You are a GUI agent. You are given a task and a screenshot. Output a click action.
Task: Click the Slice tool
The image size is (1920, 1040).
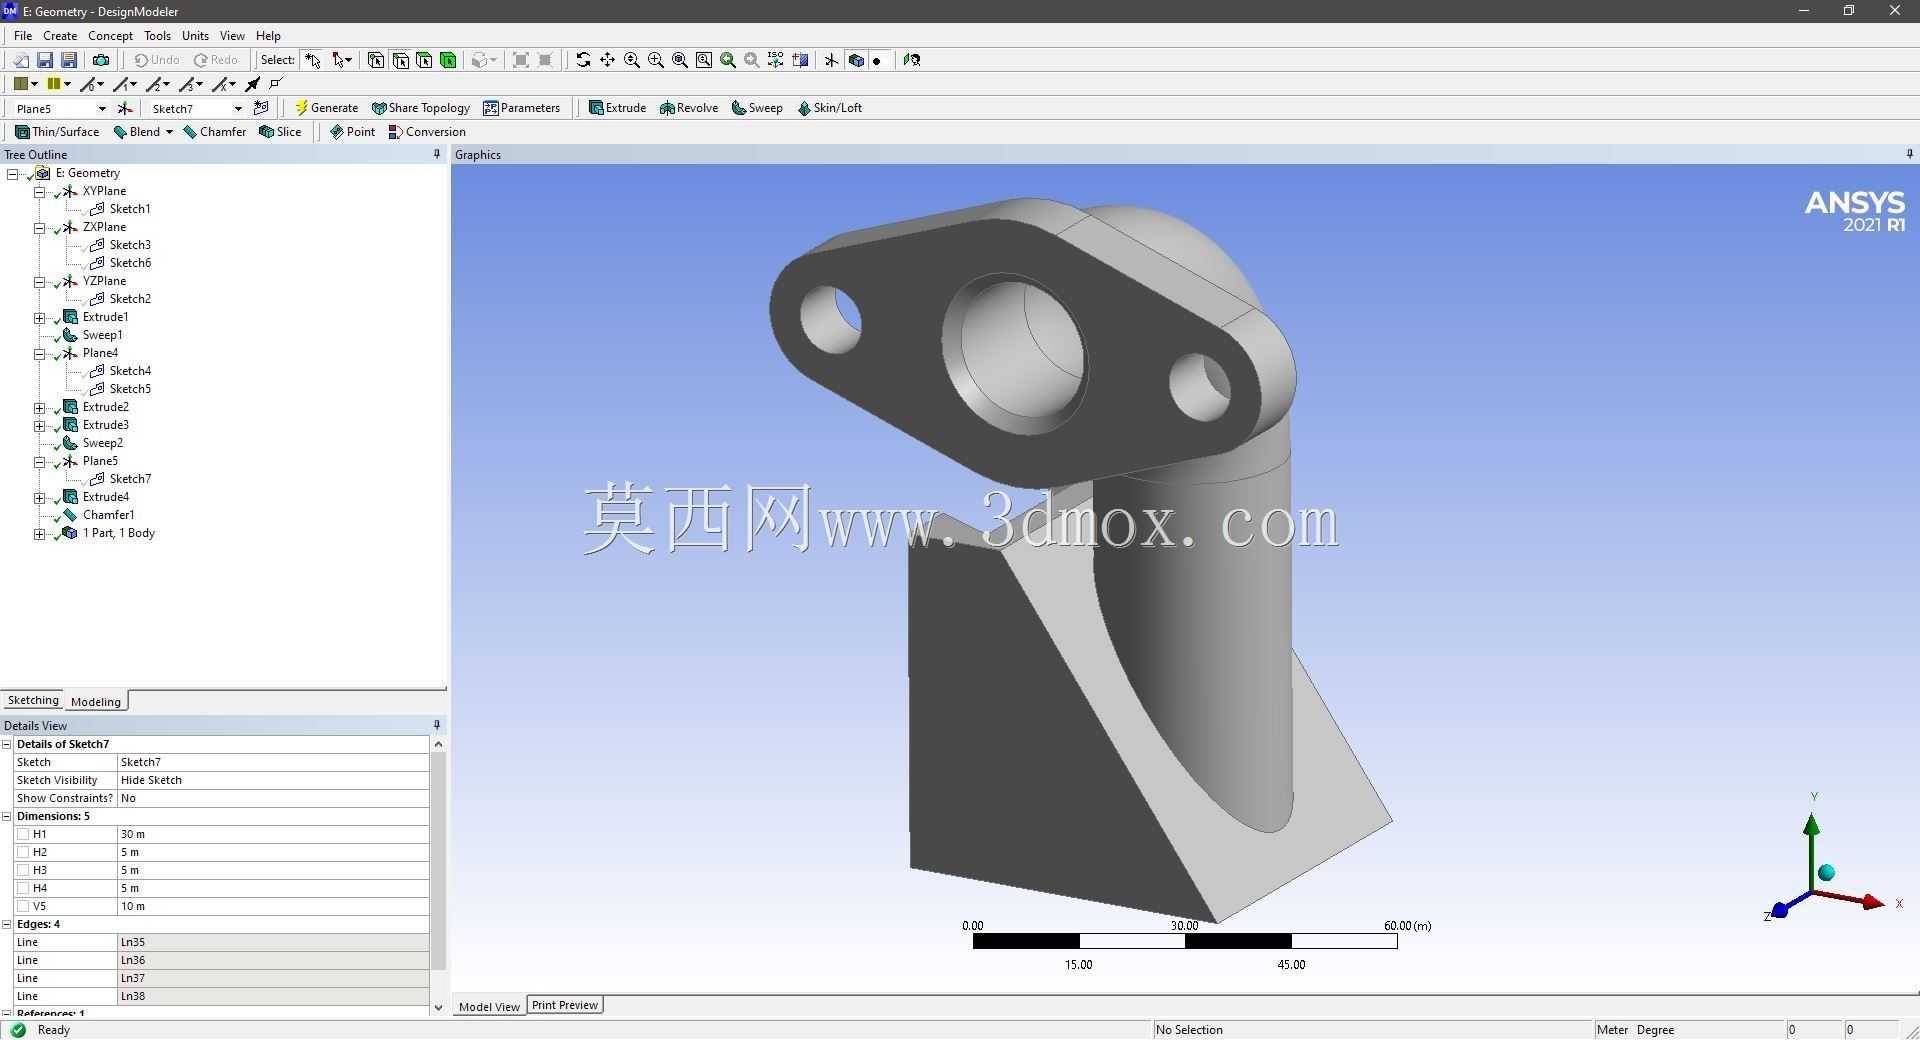(x=280, y=132)
